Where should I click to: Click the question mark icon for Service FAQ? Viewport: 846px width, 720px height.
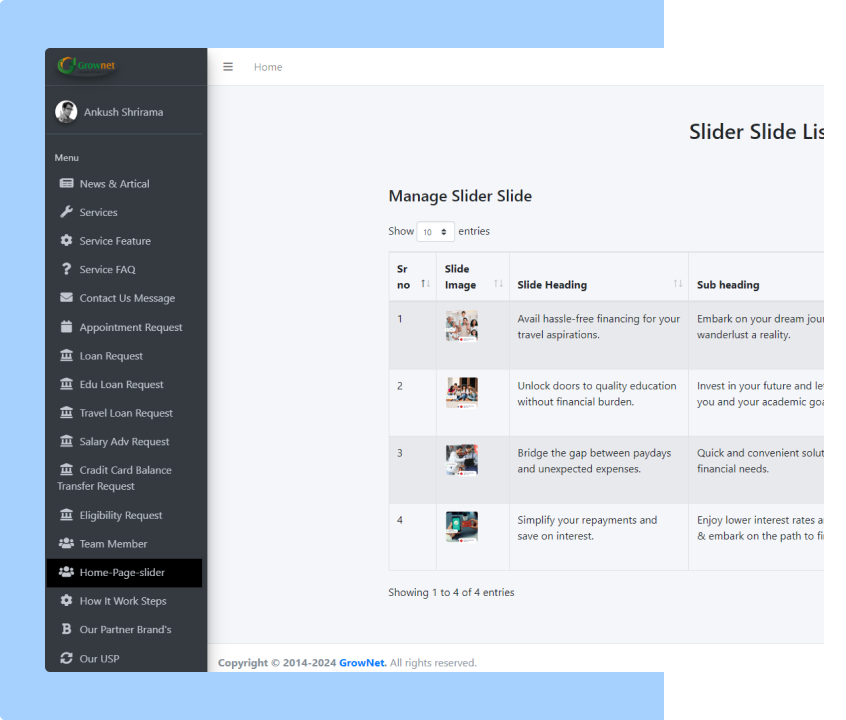point(66,269)
